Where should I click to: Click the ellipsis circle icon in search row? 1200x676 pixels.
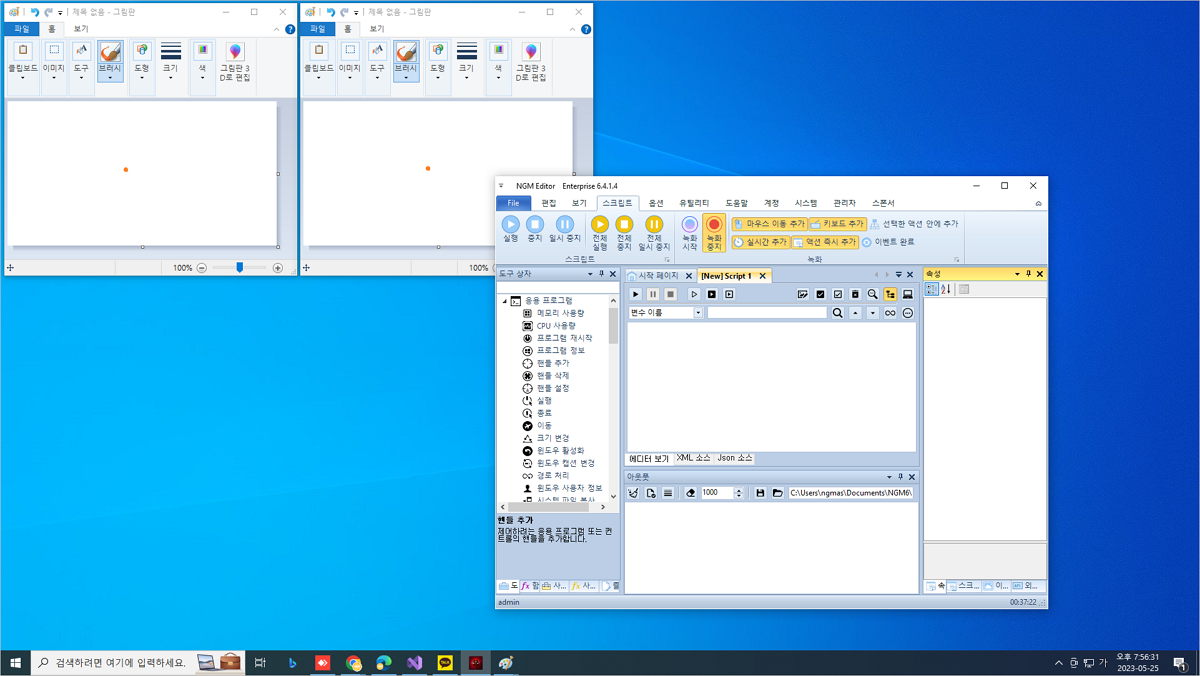(x=908, y=313)
